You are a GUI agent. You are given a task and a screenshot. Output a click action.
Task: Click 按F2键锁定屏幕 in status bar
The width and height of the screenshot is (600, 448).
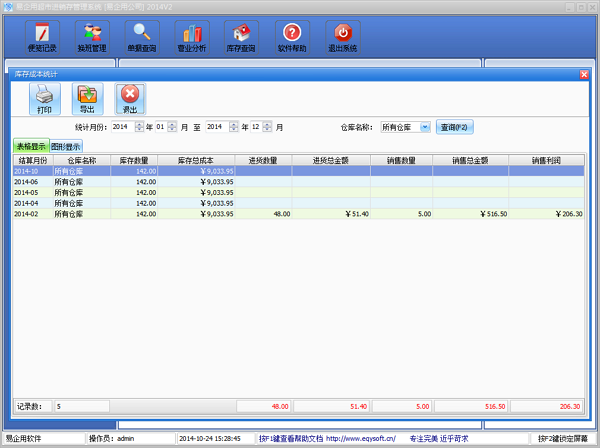(x=562, y=438)
